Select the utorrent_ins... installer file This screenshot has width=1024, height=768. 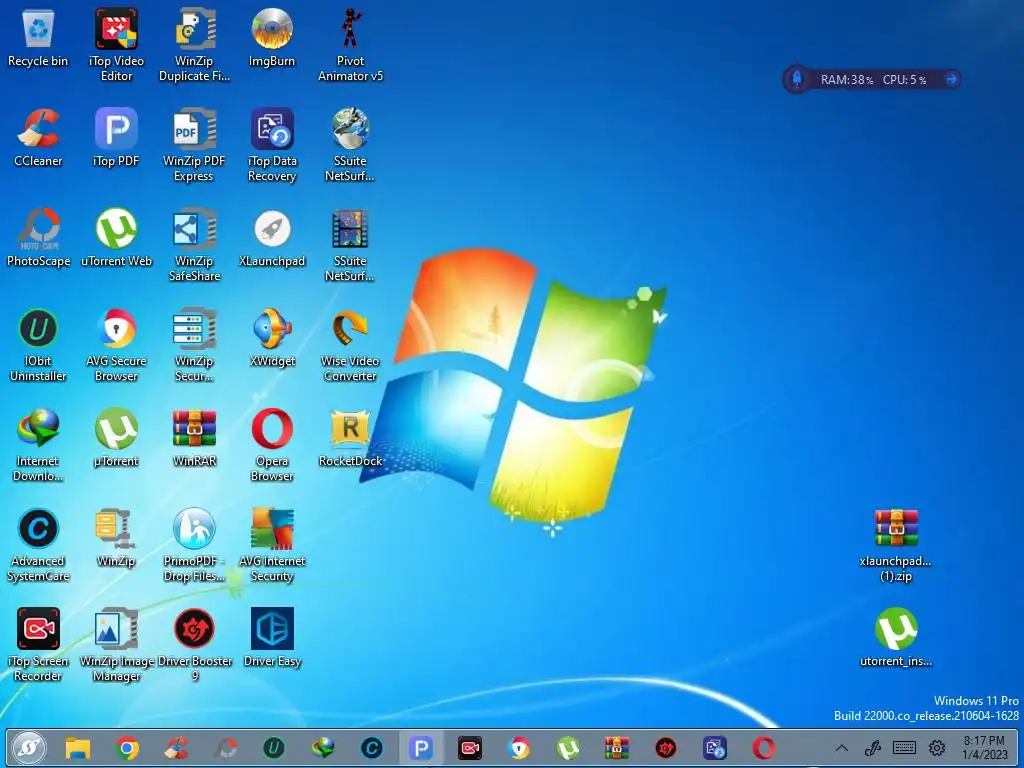896,637
